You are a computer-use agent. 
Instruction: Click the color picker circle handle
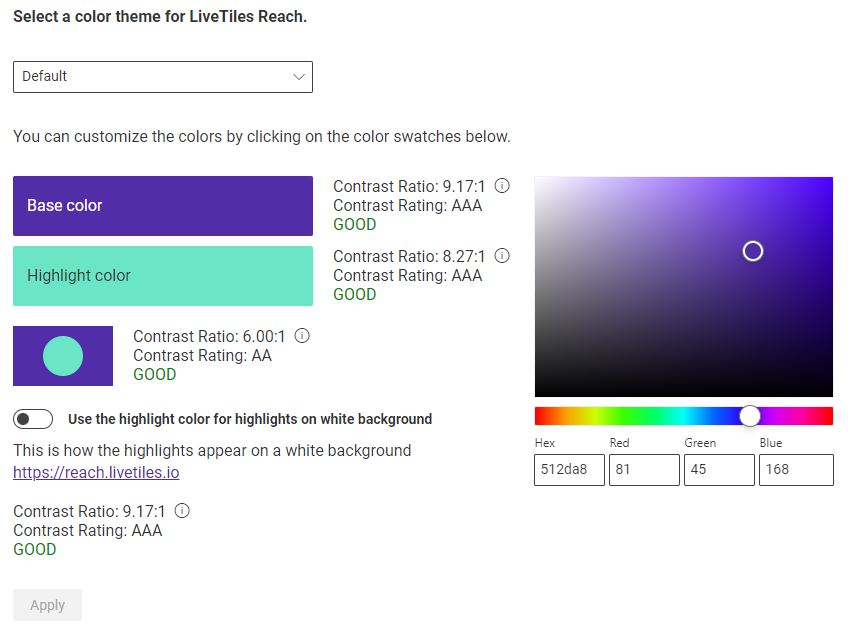pos(753,251)
